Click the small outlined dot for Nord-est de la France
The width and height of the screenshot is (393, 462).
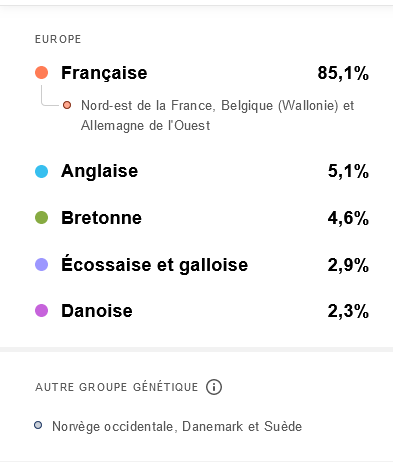tap(67, 105)
